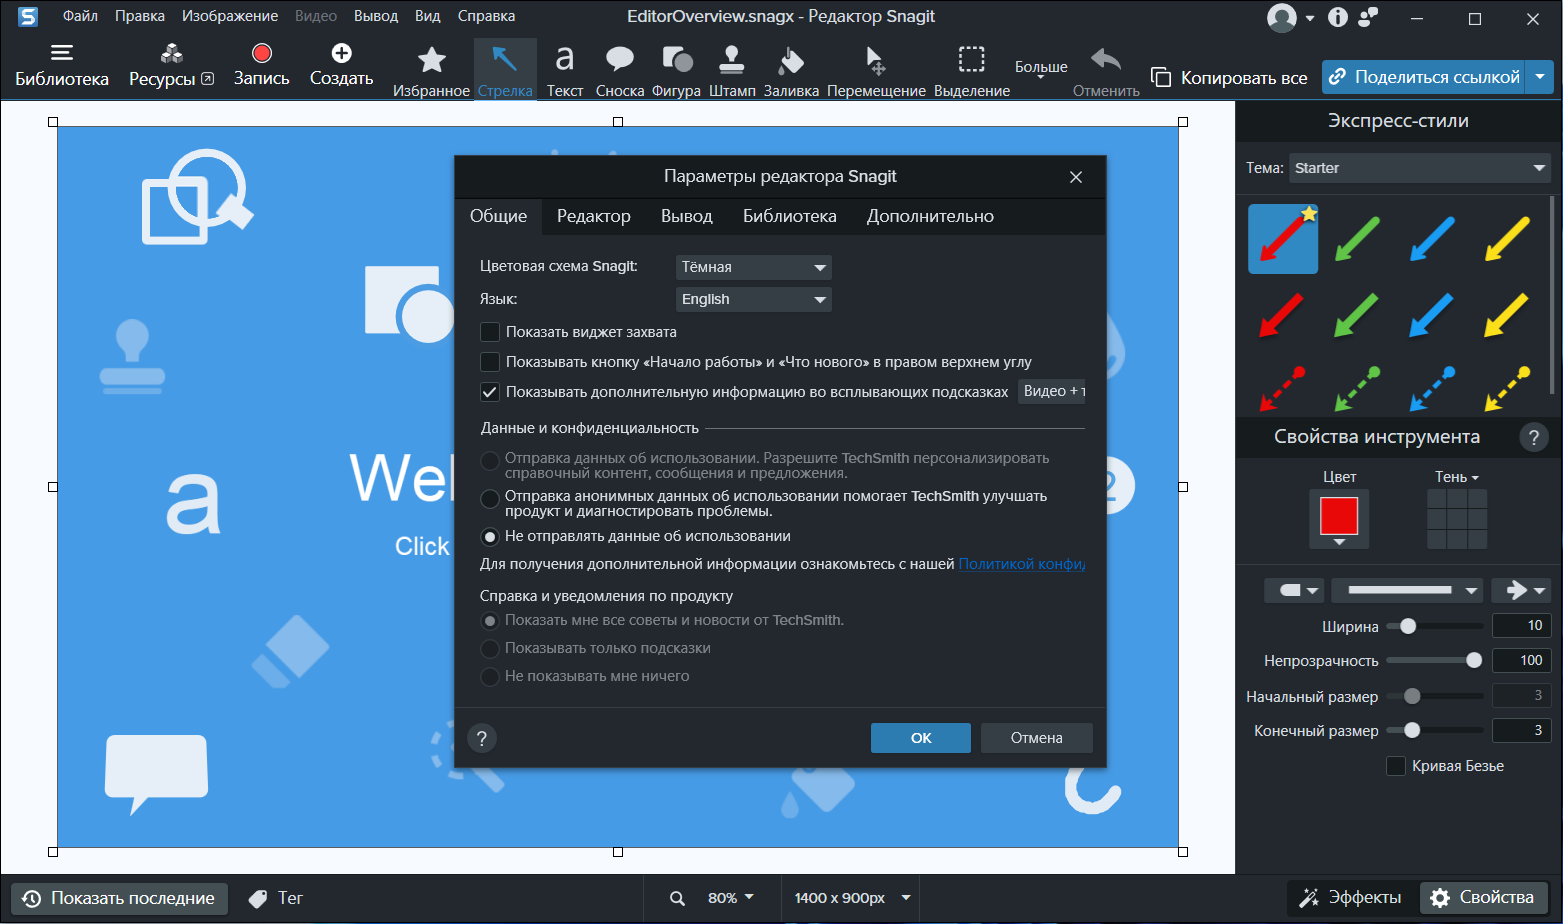This screenshot has width=1563, height=924.
Task: Open the Политикой конфиденциальности link
Action: [1022, 564]
